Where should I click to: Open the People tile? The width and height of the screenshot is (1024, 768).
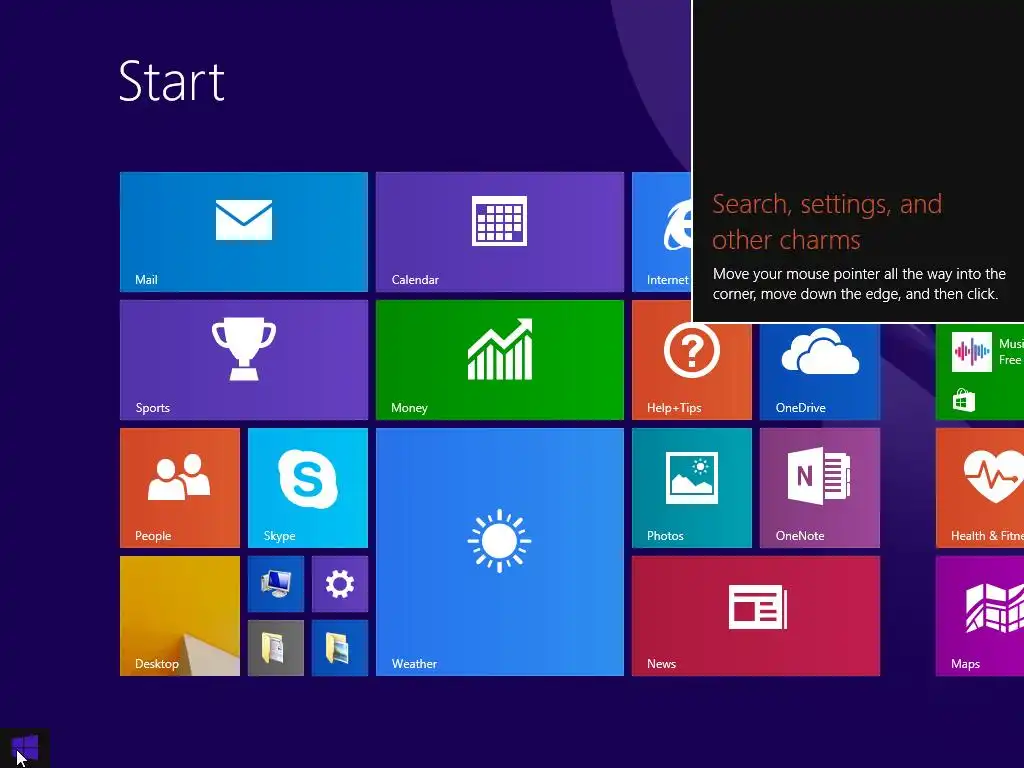coord(180,488)
